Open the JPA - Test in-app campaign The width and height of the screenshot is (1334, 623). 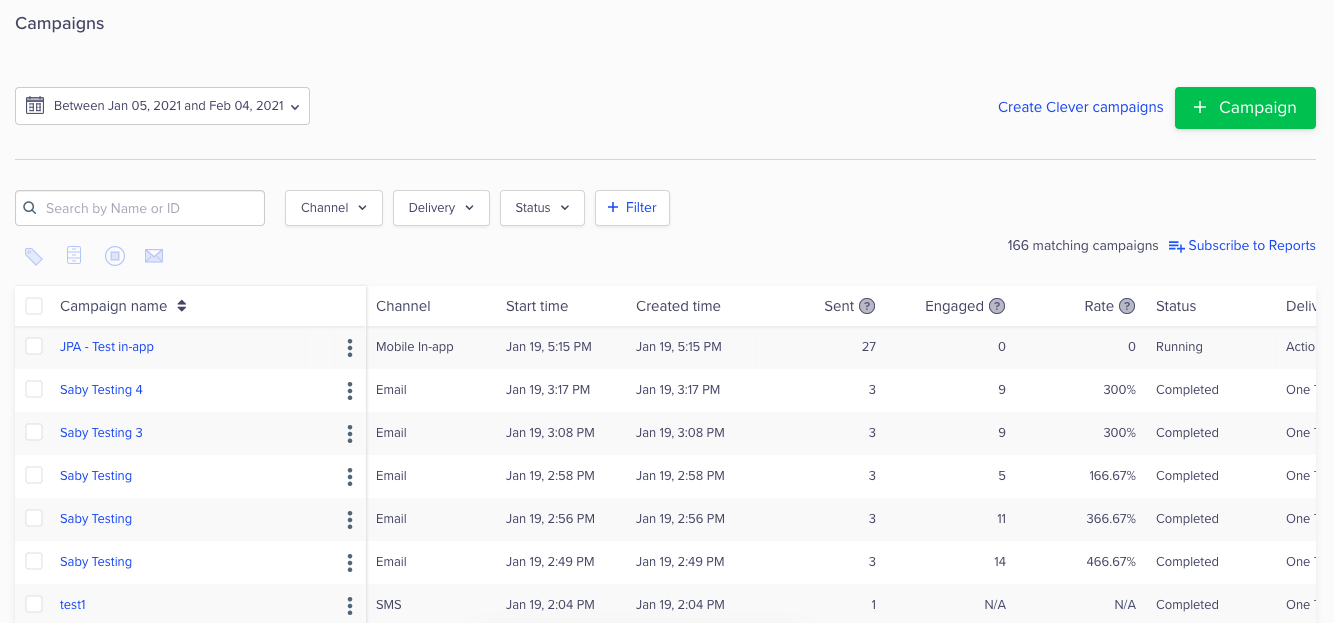[107, 347]
